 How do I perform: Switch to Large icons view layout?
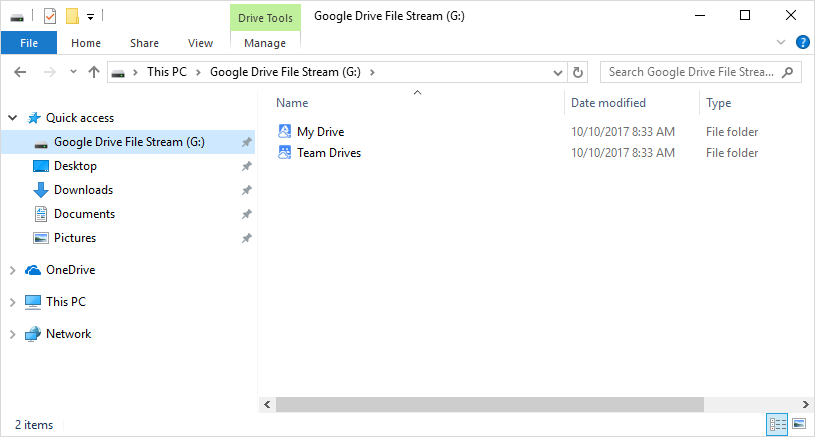[798, 425]
